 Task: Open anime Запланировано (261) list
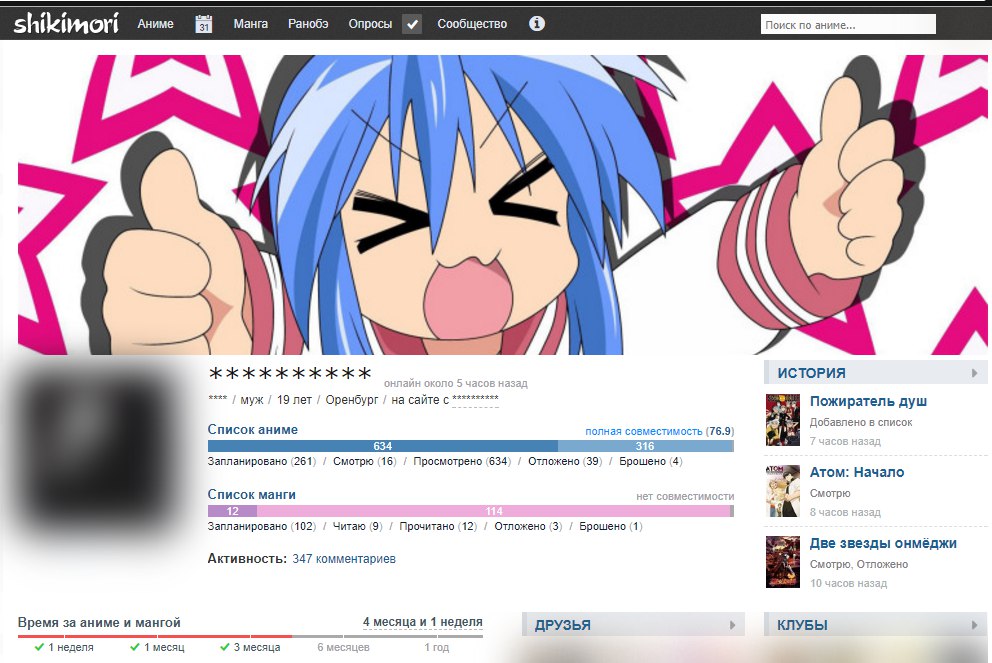pos(262,461)
